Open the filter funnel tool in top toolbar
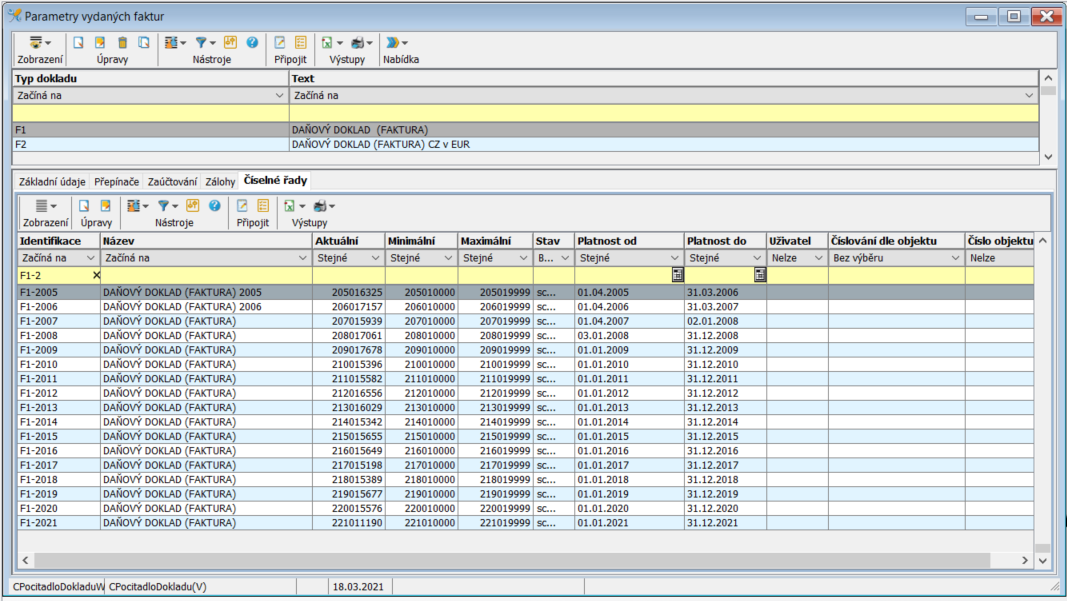 tap(201, 43)
